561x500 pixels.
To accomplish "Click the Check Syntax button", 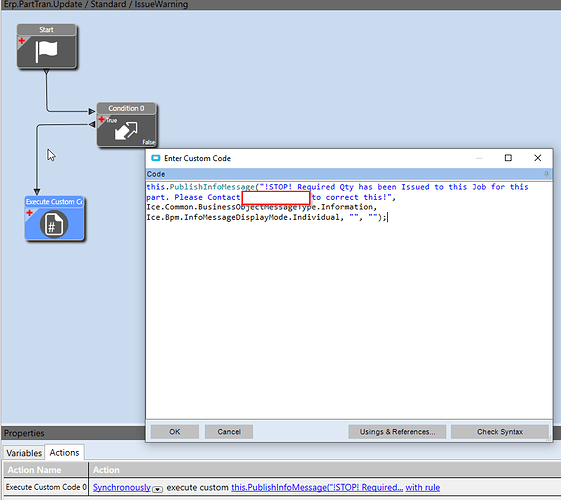I will [x=500, y=432].
